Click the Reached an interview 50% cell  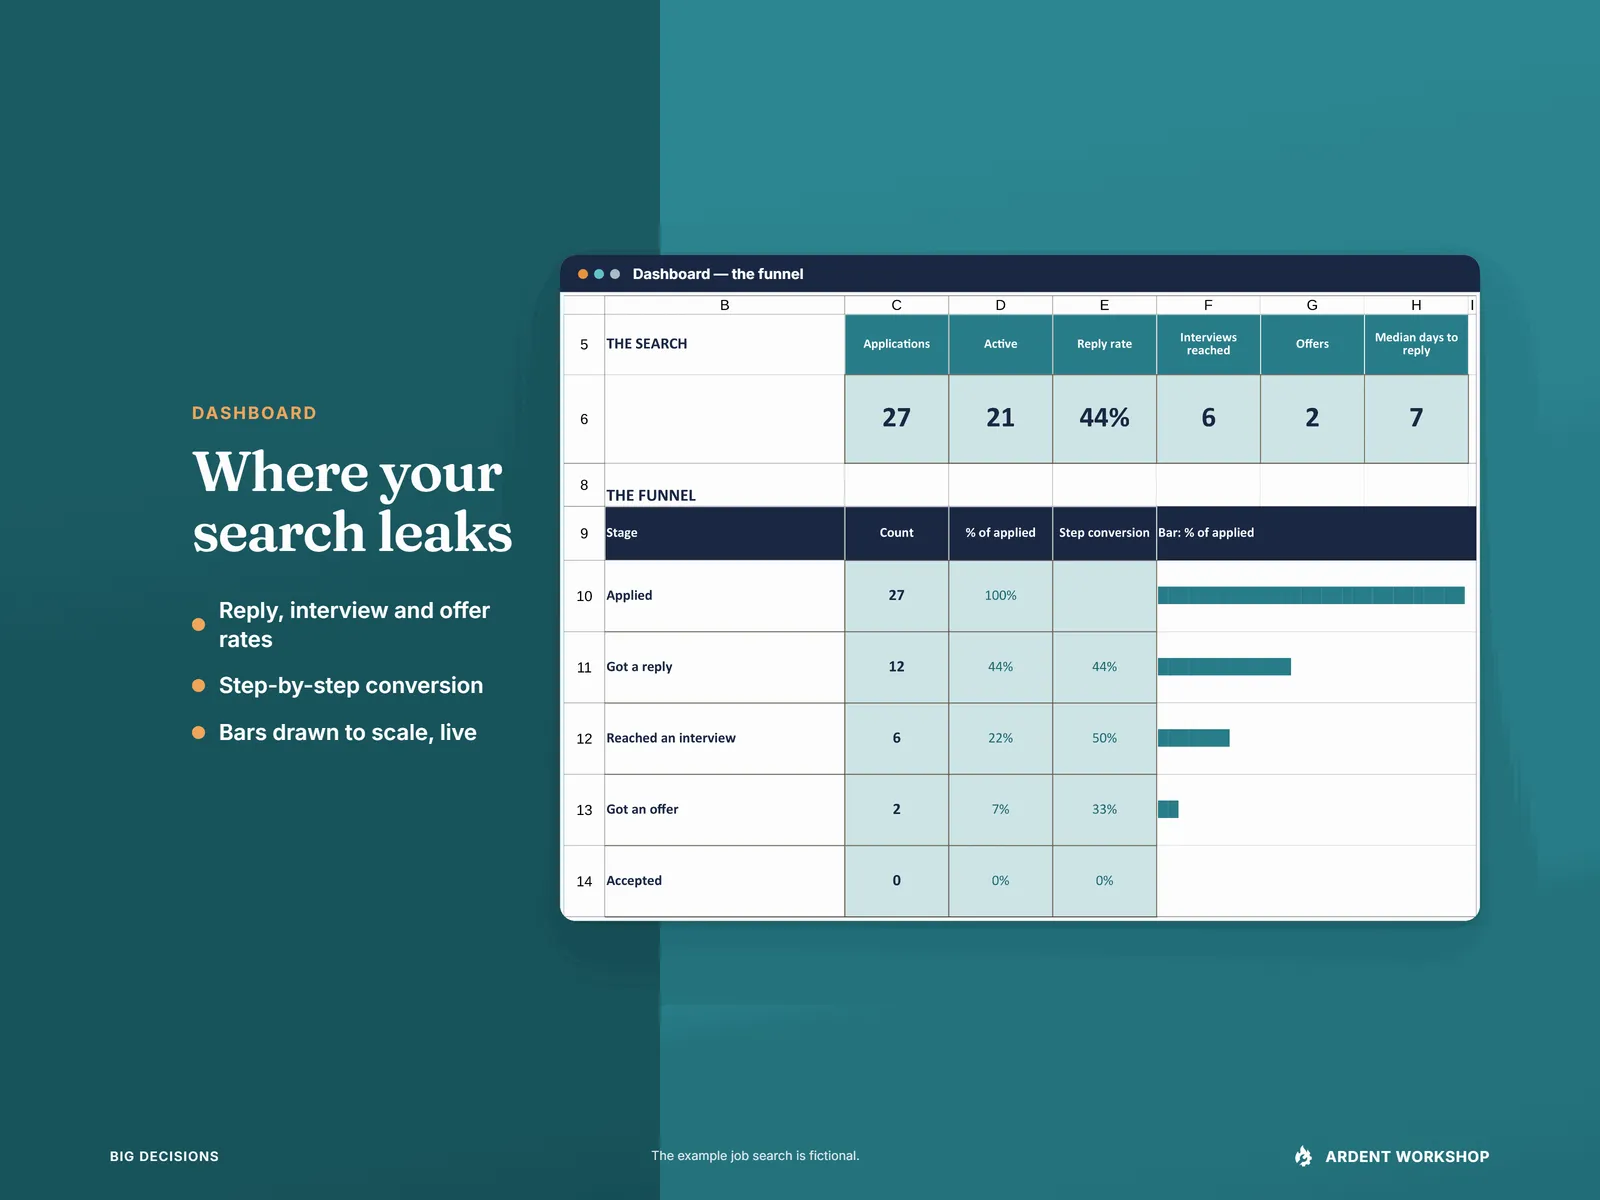coord(1105,739)
